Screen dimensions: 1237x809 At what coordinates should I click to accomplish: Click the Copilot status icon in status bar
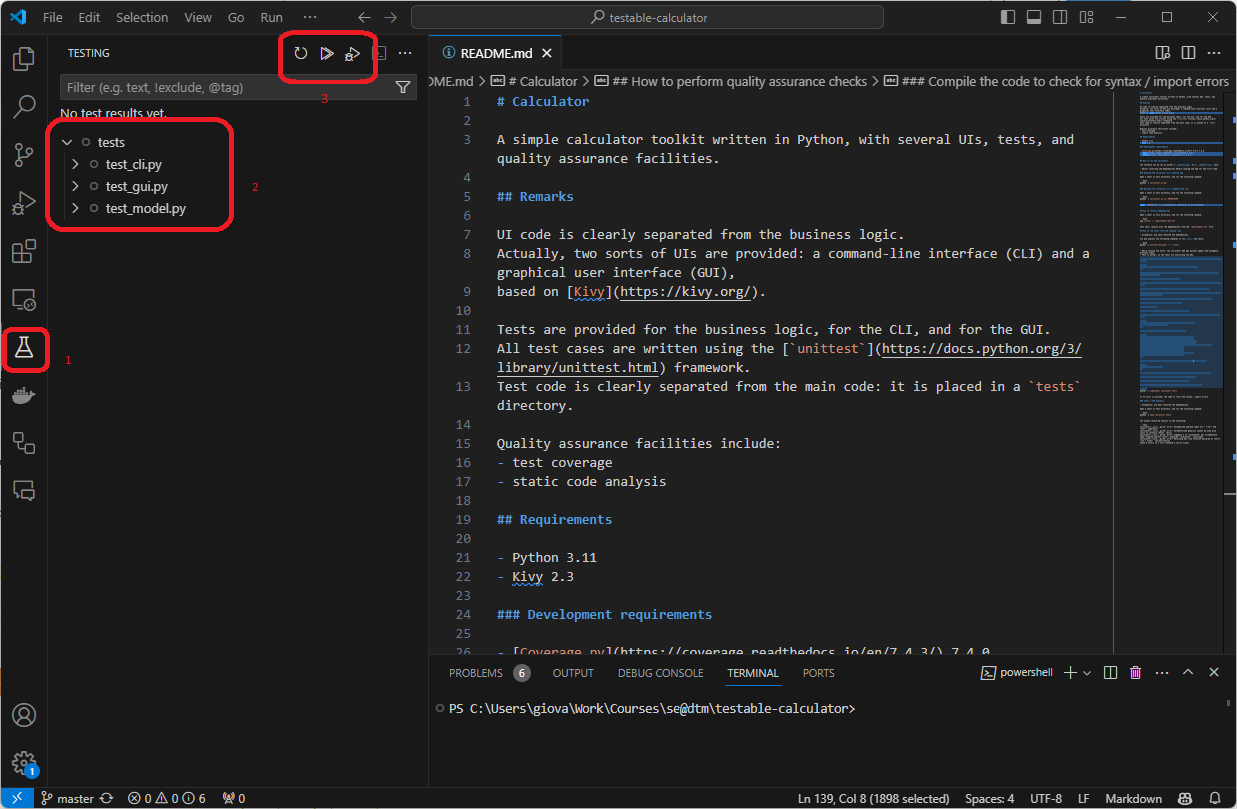[1185, 798]
